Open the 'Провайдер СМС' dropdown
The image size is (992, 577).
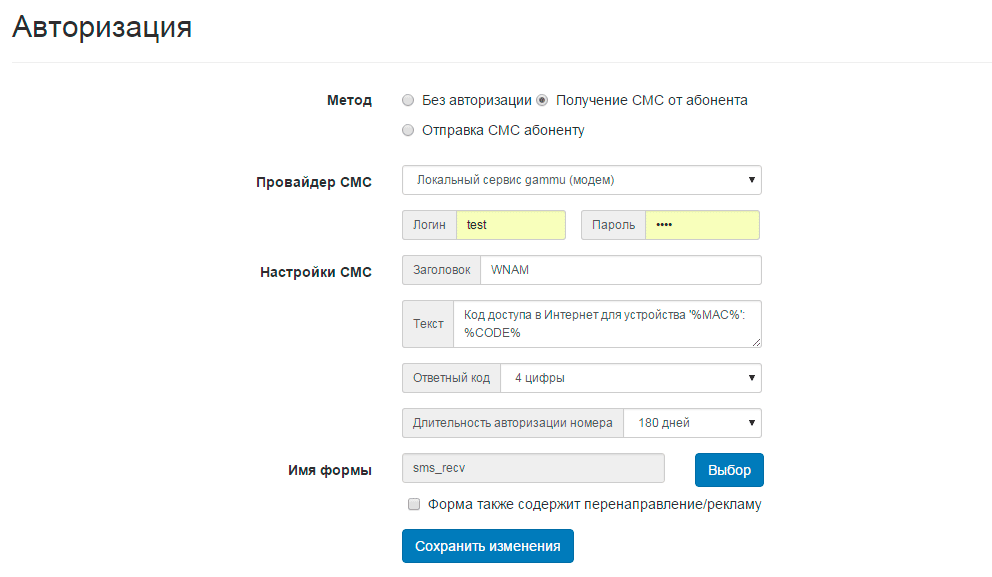coord(581,180)
